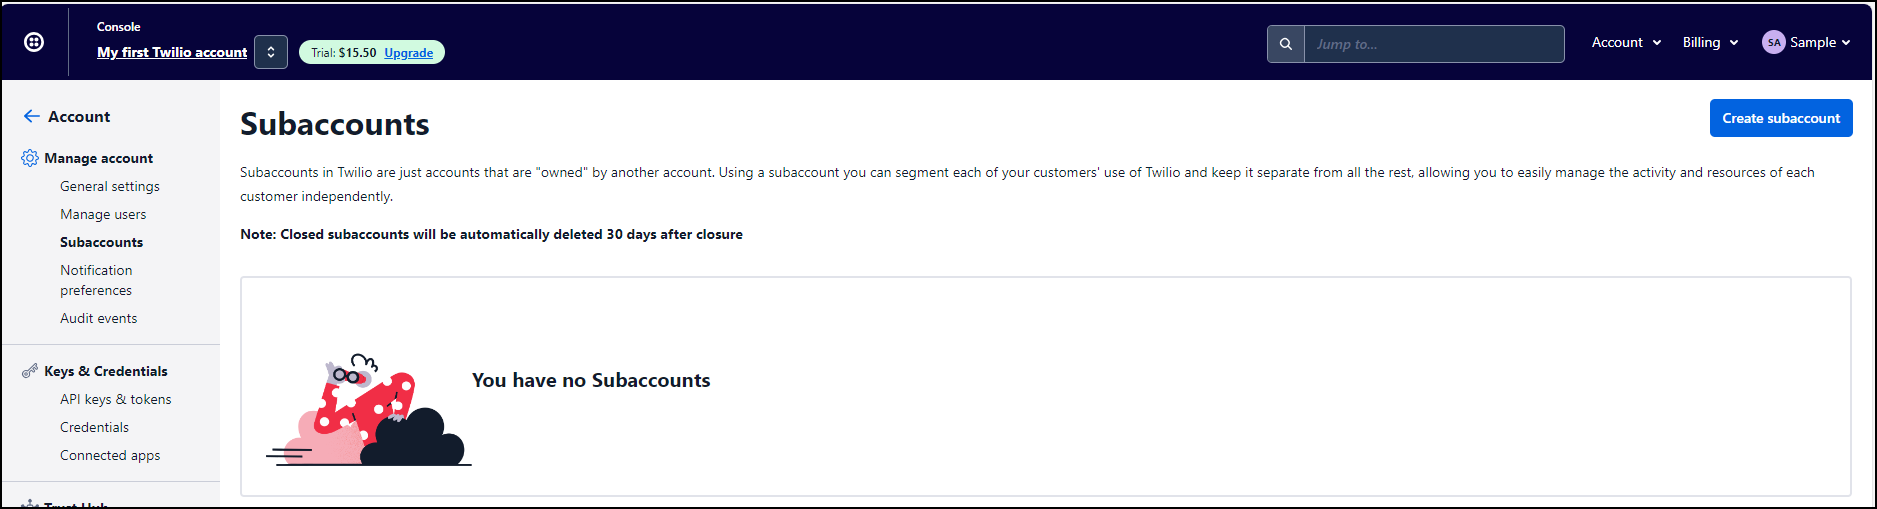Click the search magnifier icon
This screenshot has height=509, width=1877.
click(x=1286, y=44)
